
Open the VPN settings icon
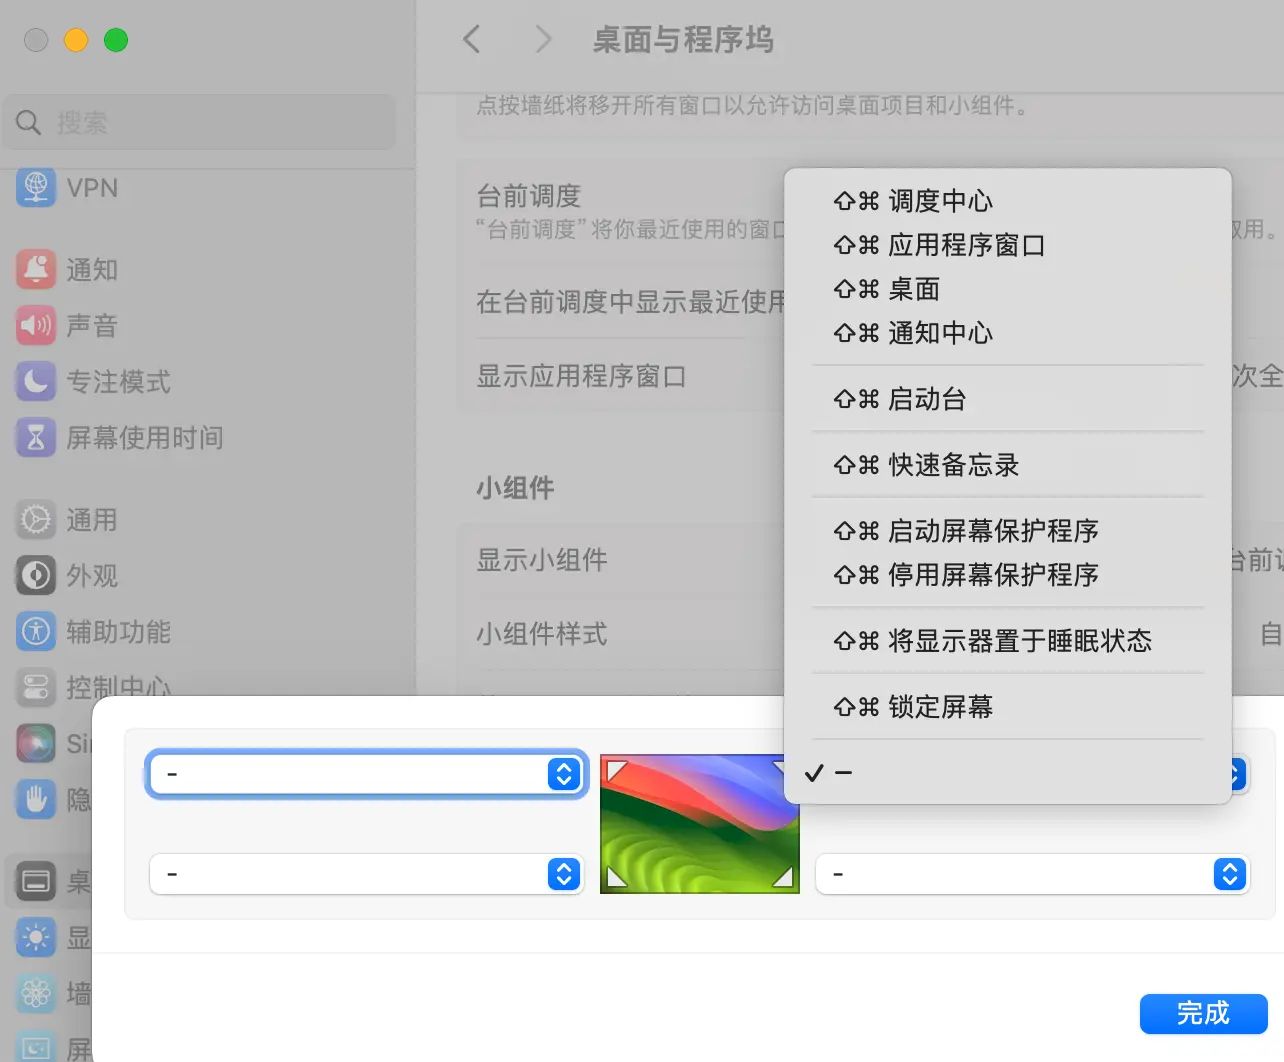tap(35, 188)
